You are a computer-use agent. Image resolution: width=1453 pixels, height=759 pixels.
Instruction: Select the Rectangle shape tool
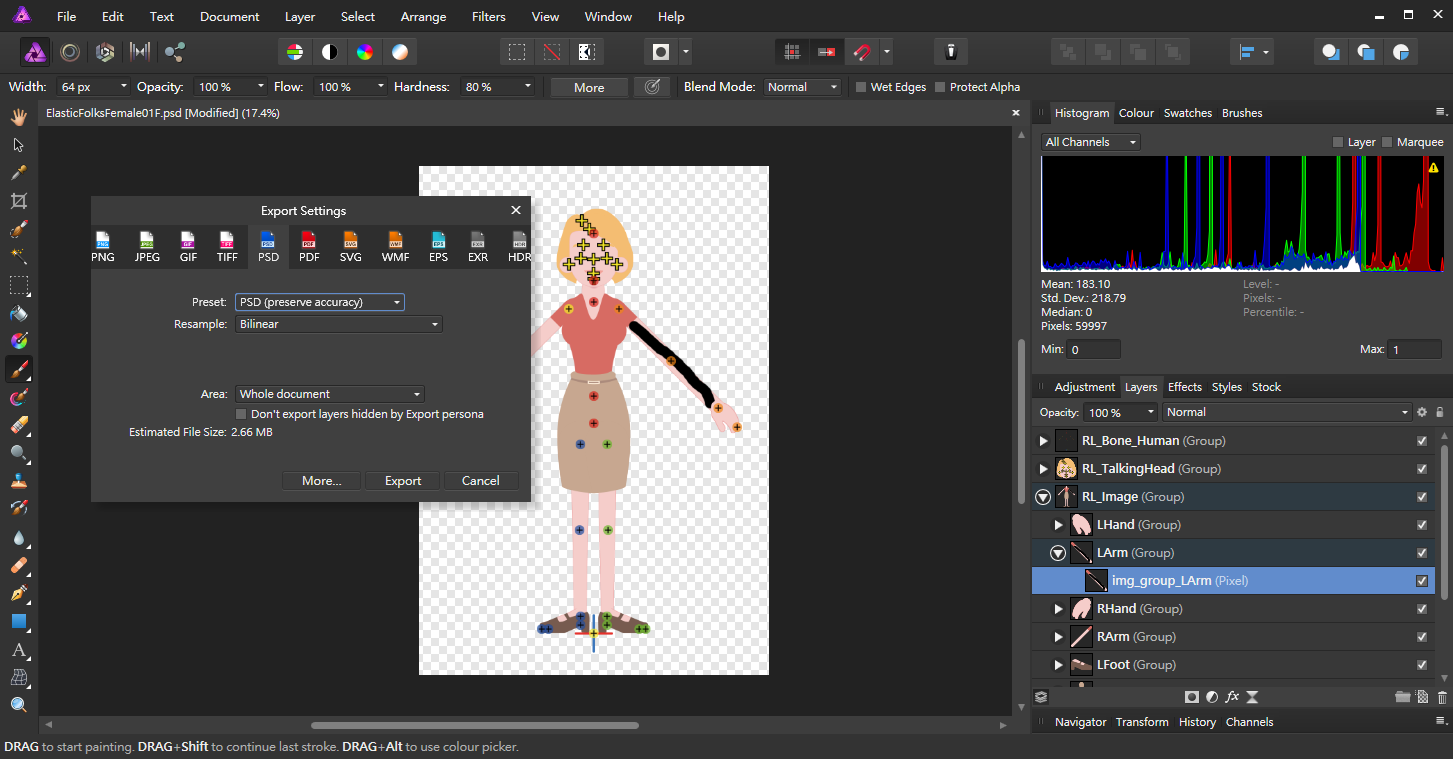click(x=18, y=621)
